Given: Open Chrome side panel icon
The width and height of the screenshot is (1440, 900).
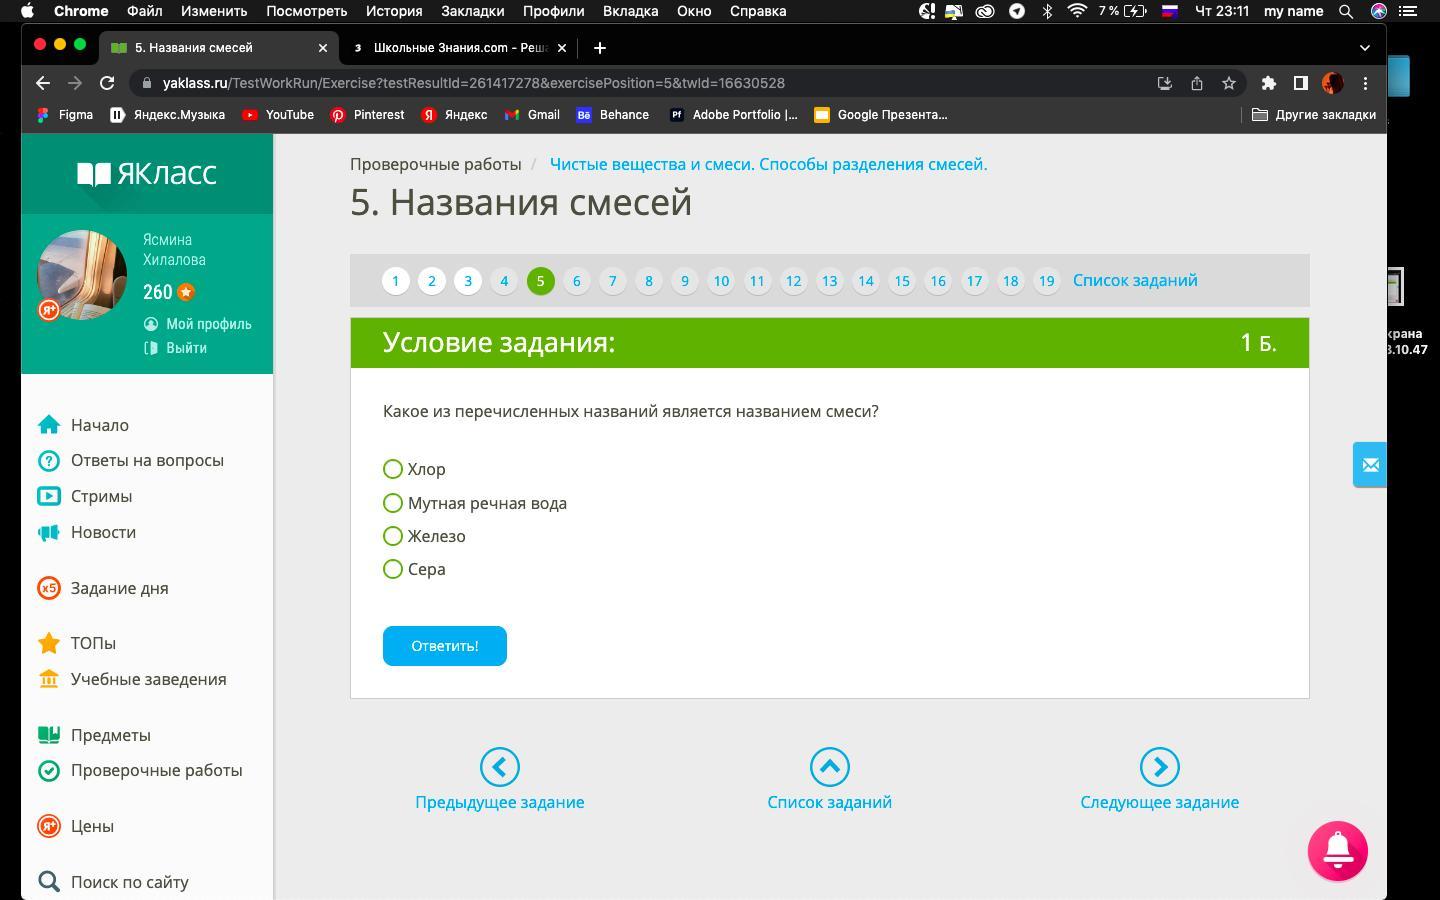Looking at the screenshot, I should [x=1301, y=83].
